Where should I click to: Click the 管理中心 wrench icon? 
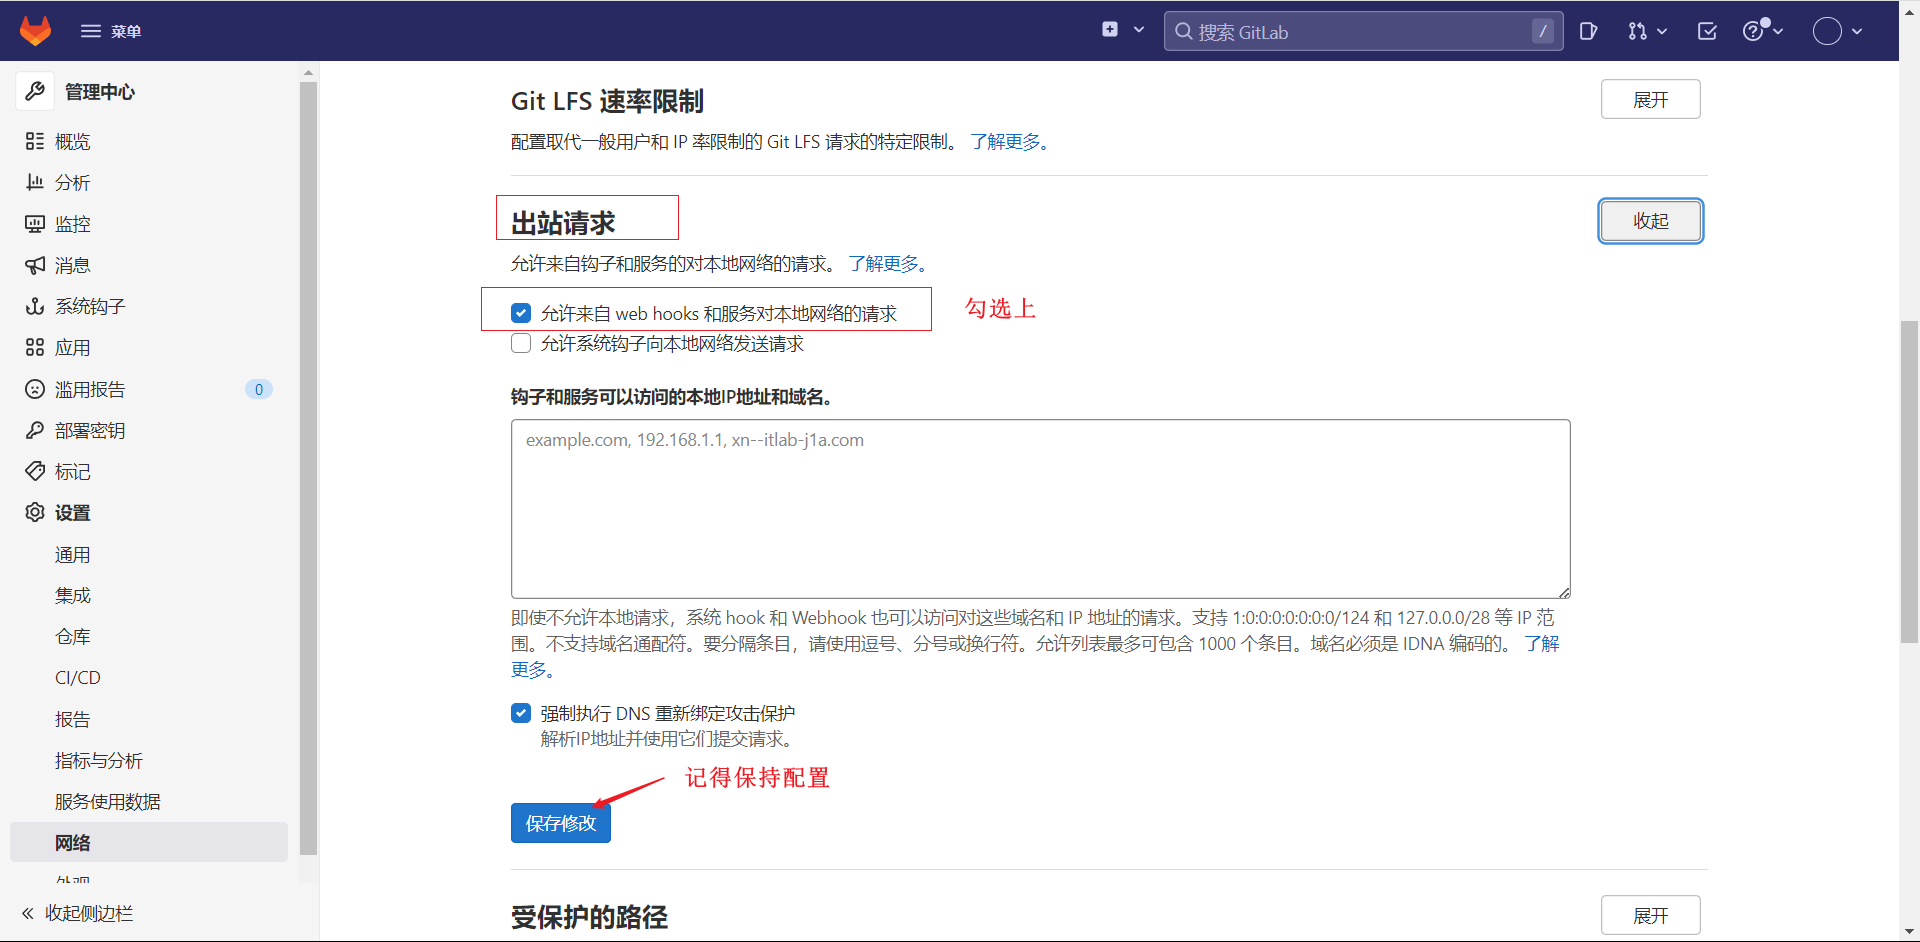(x=35, y=91)
